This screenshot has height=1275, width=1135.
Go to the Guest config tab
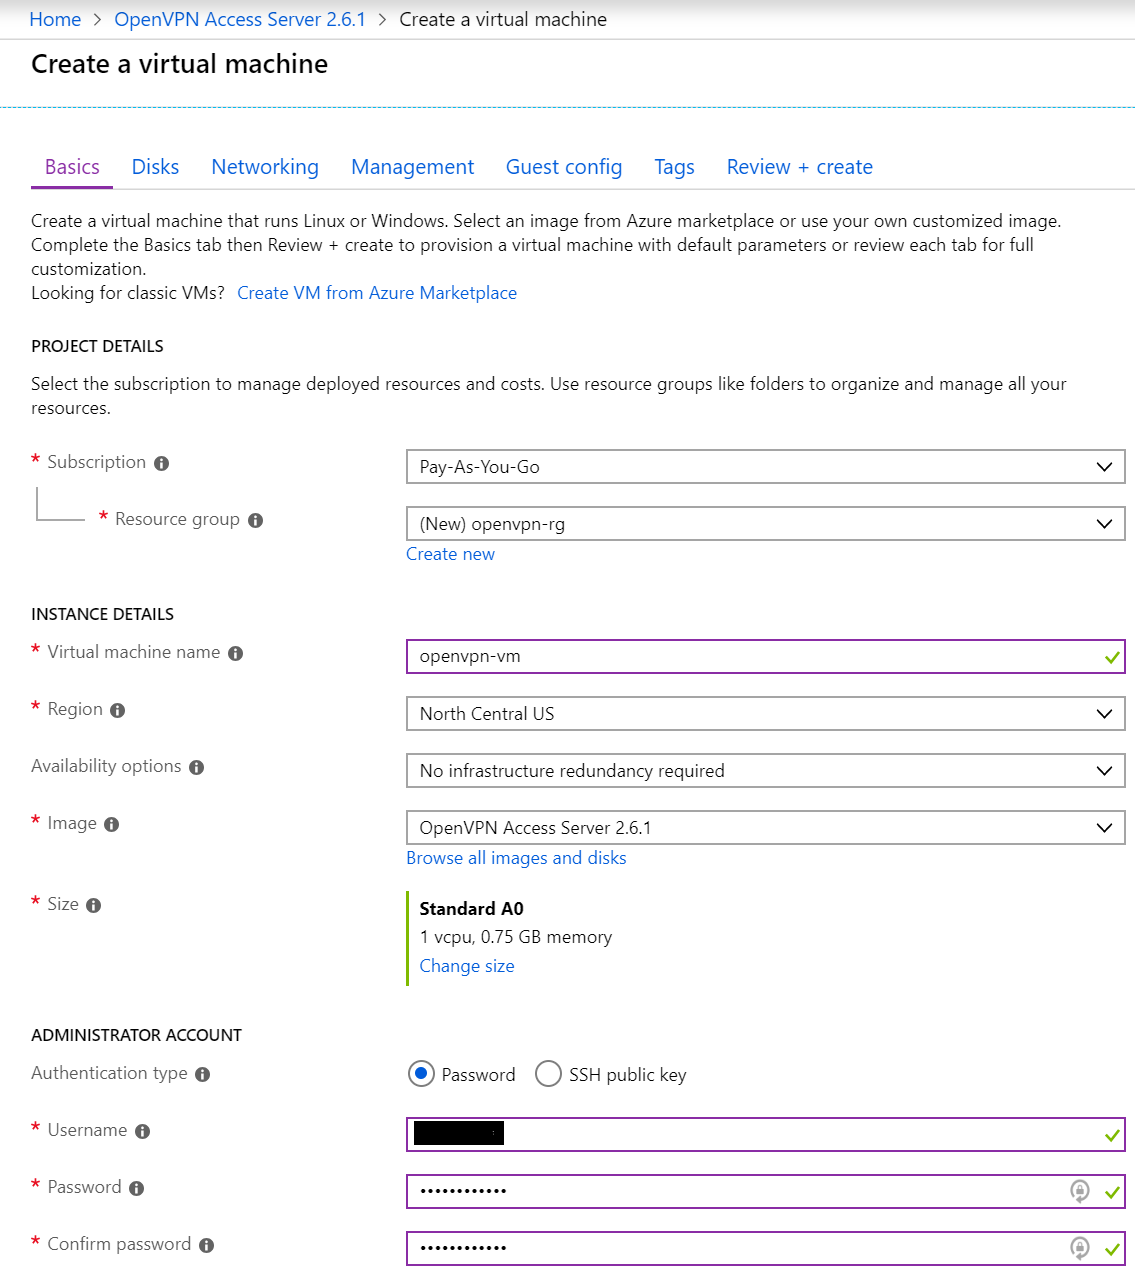point(564,167)
